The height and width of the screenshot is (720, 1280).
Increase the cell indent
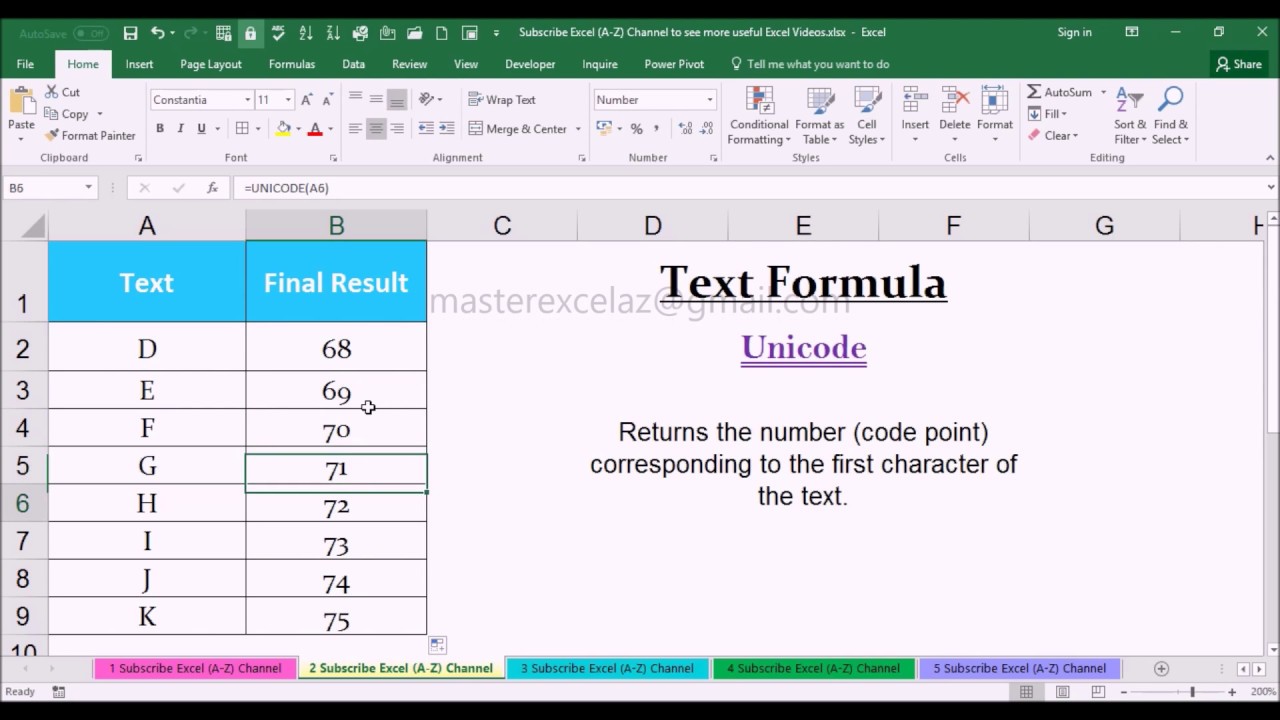click(x=446, y=129)
